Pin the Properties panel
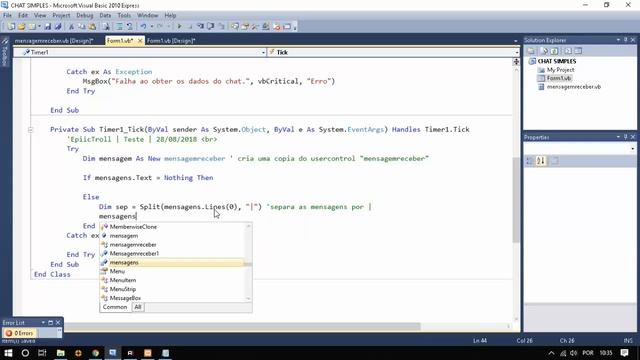The image size is (640, 360). click(625, 137)
